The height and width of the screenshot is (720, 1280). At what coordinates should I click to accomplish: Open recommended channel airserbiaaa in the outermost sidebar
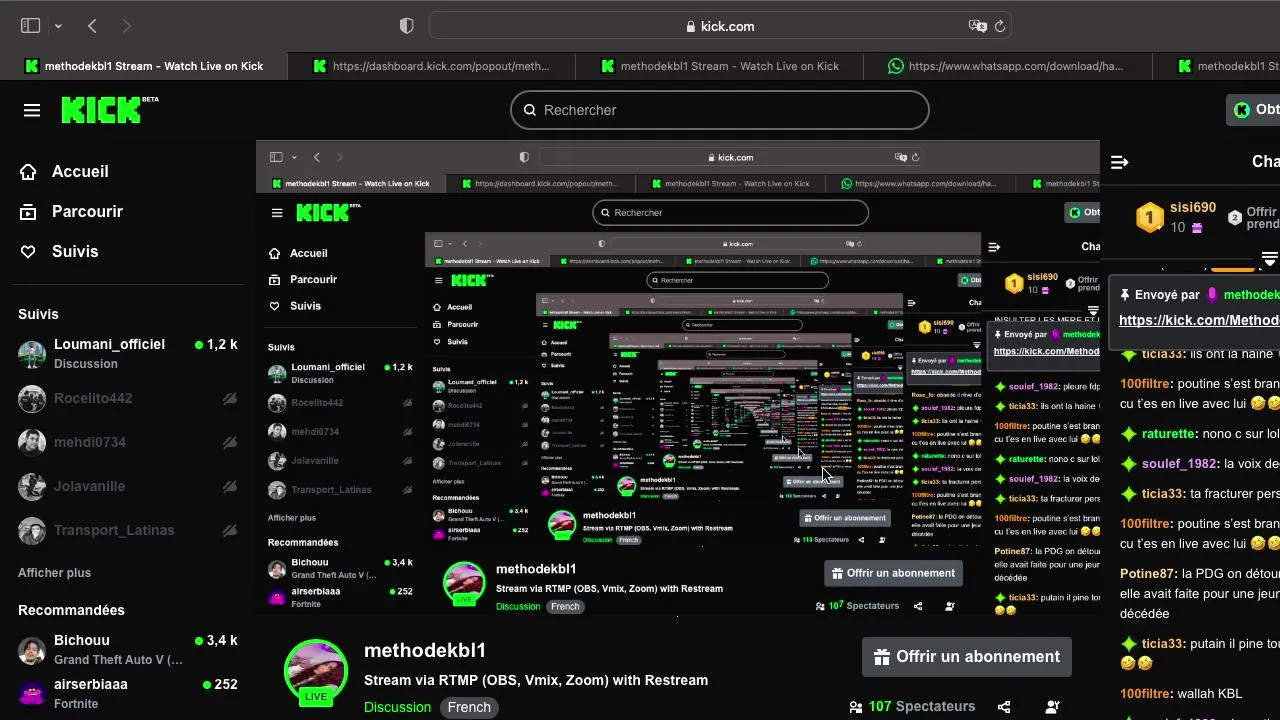coord(128,693)
